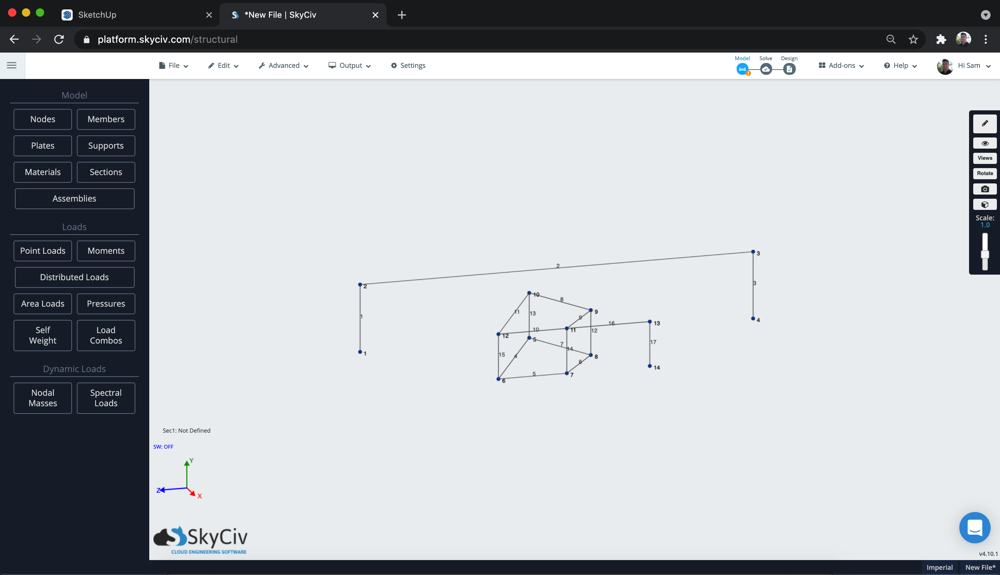
Task: Click Imperial units in status bar
Action: [x=939, y=567]
